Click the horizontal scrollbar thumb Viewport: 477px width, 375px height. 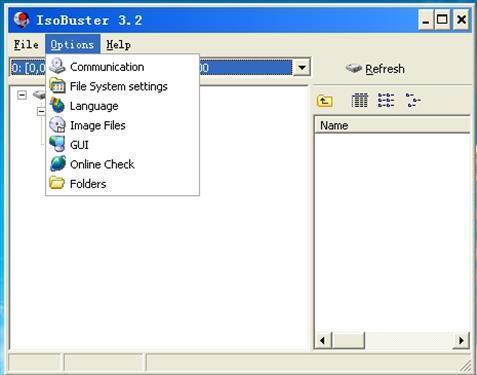349,340
